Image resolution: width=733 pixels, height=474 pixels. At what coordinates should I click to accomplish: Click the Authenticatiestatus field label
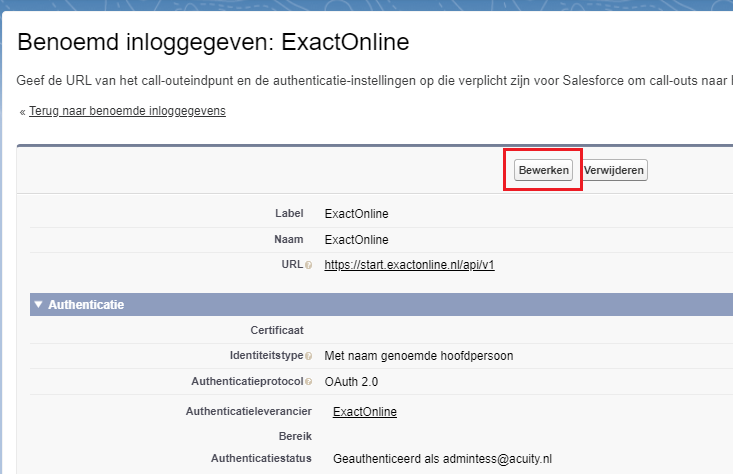pyautogui.click(x=261, y=458)
